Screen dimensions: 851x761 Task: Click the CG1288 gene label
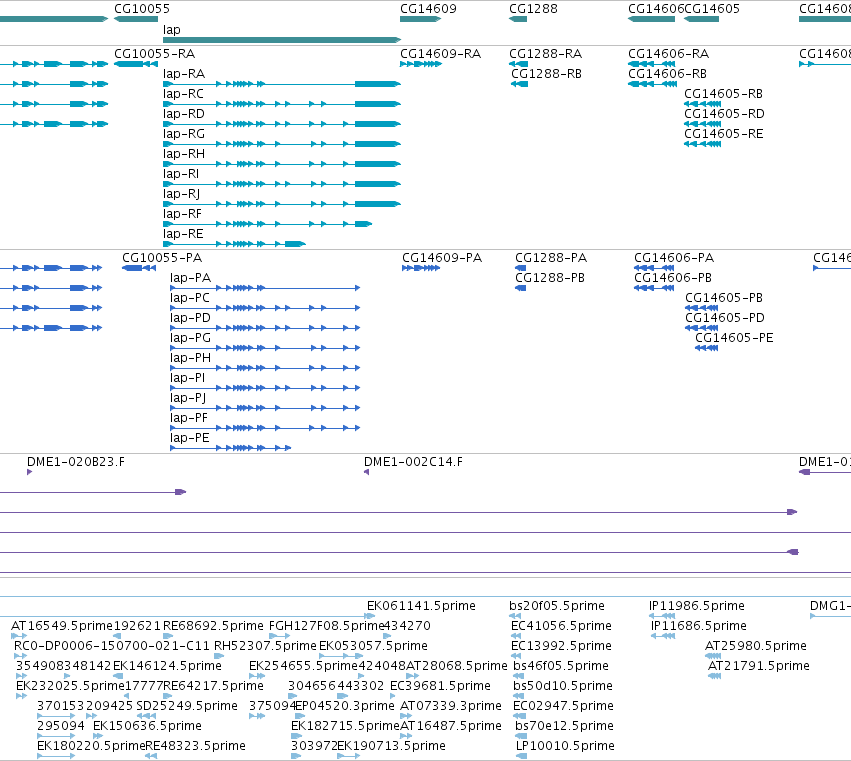tap(533, 9)
